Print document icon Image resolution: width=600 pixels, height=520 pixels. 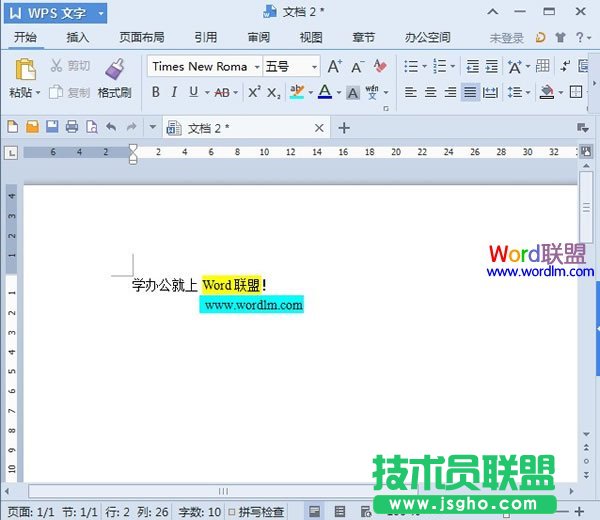(x=72, y=127)
